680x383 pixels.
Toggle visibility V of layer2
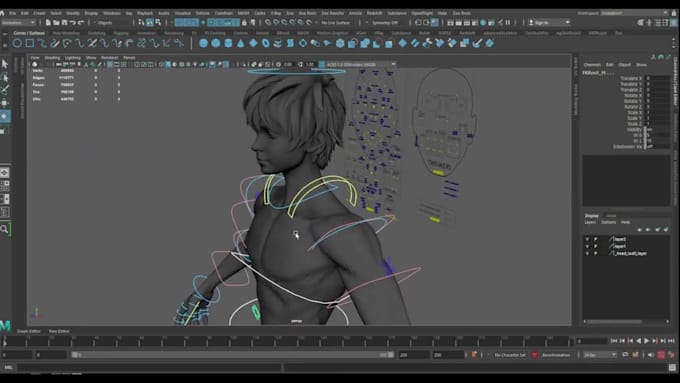tap(587, 239)
